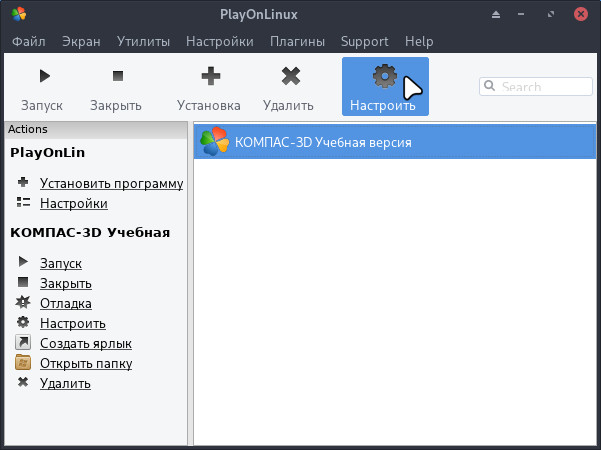This screenshot has height=450, width=601.
Task: Click the clover icon of КОМПАС-3D entry
Action: (x=214, y=141)
